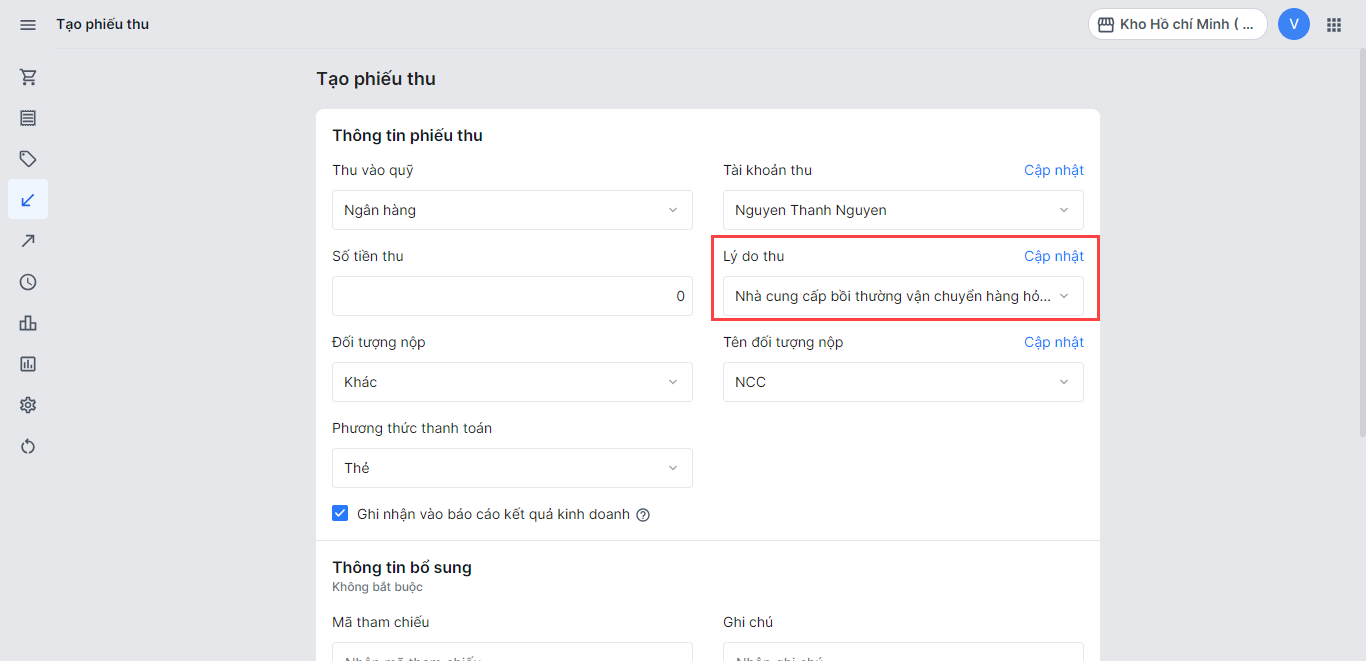The width and height of the screenshot is (1366, 661).
Task: Open the settings gear sidebar icon
Action: click(28, 405)
